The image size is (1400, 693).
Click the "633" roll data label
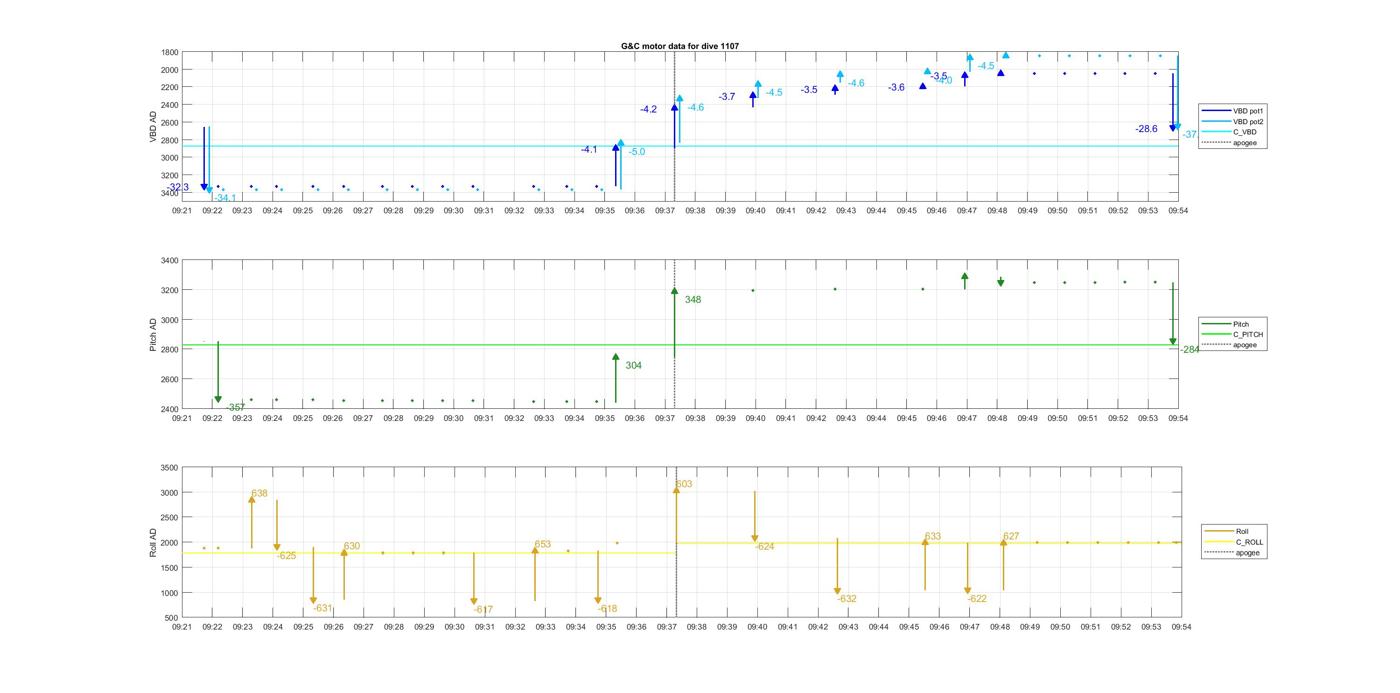coord(933,537)
